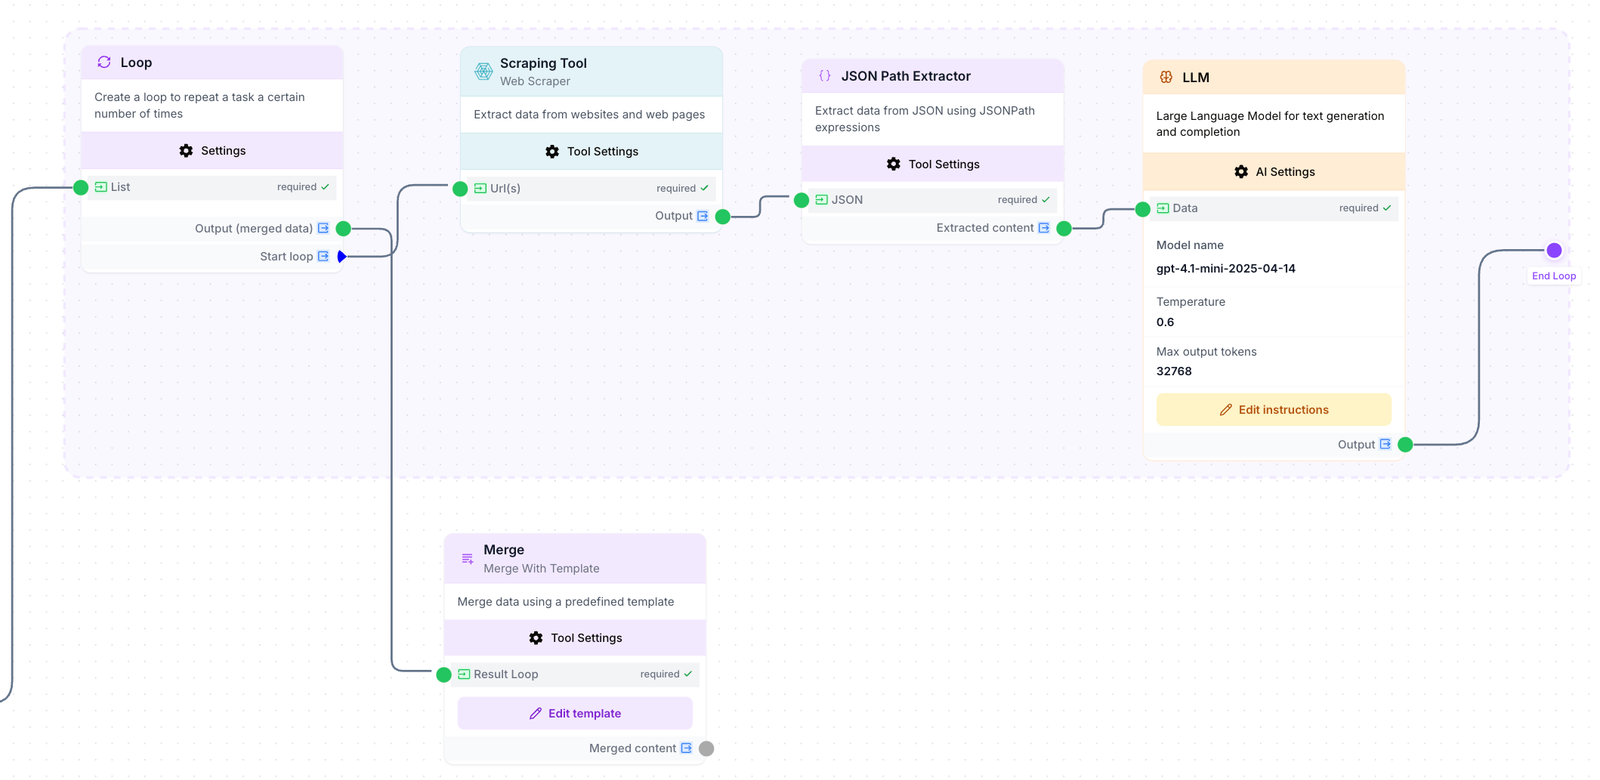Viewport: 1600px width, 780px height.
Task: Click the Scraping Tool globe icon
Action: click(483, 71)
